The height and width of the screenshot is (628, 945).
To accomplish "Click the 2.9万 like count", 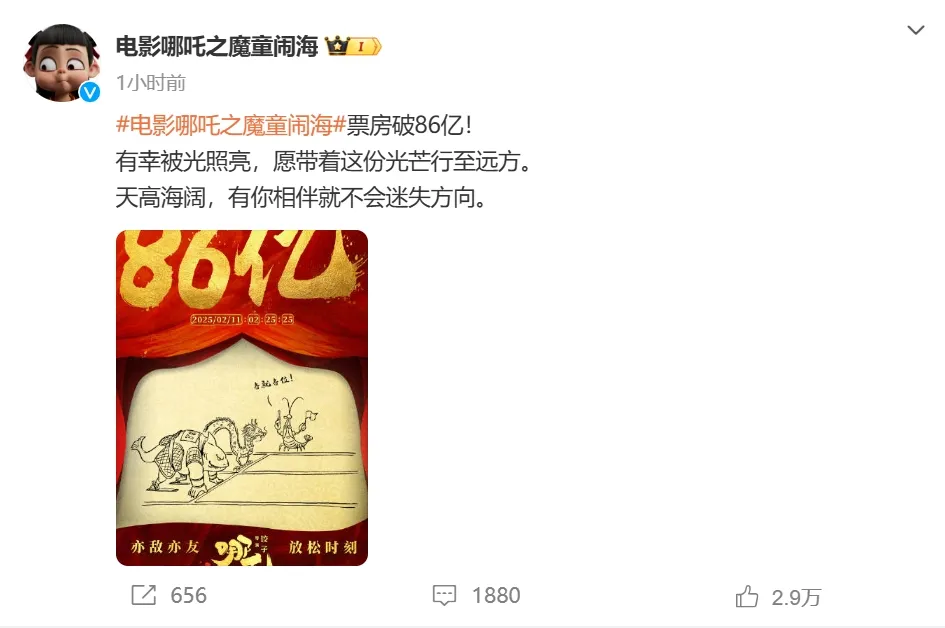I will (796, 597).
